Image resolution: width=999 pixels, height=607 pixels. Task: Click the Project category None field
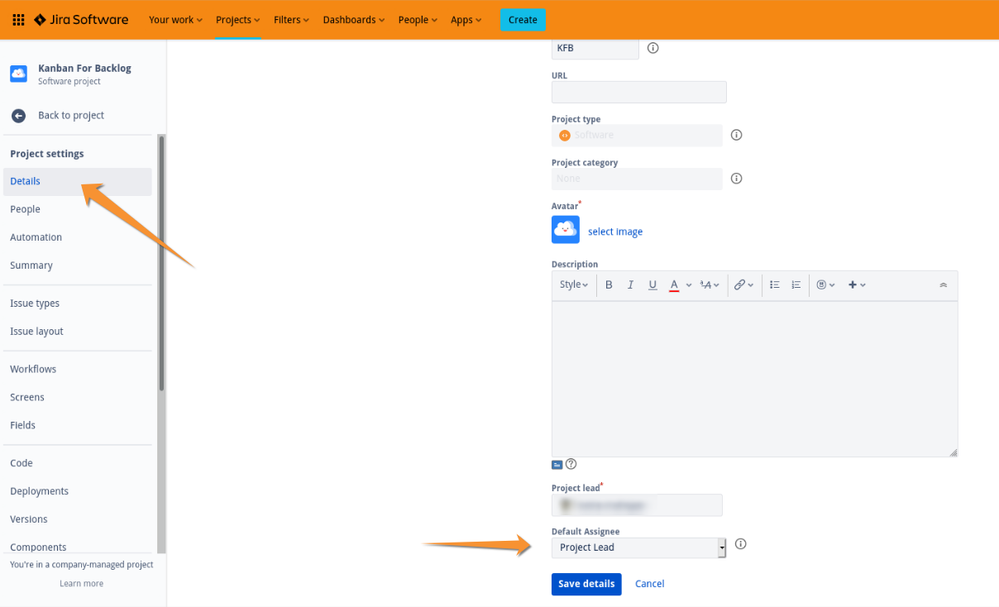(x=636, y=179)
